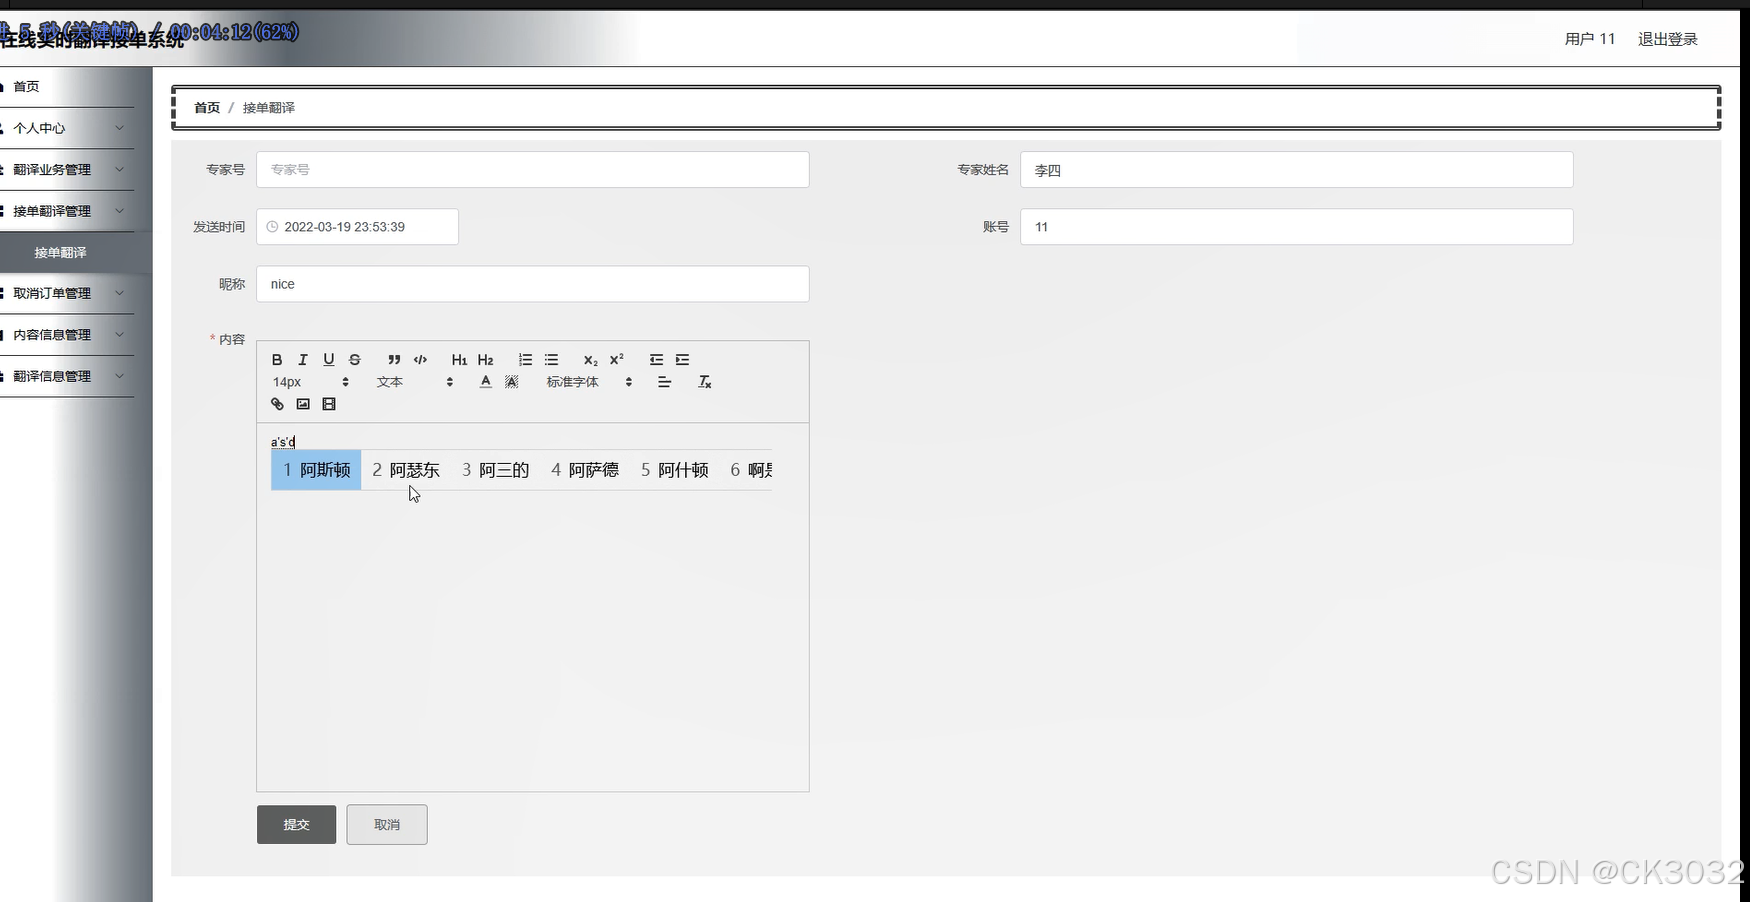Expand the 个人中心 sidebar section
Viewport: 1750px width, 902px height.
[x=40, y=128]
